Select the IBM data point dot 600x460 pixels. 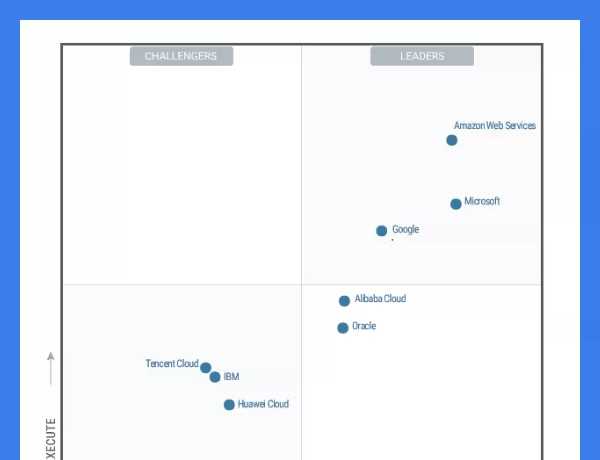pyautogui.click(x=215, y=377)
